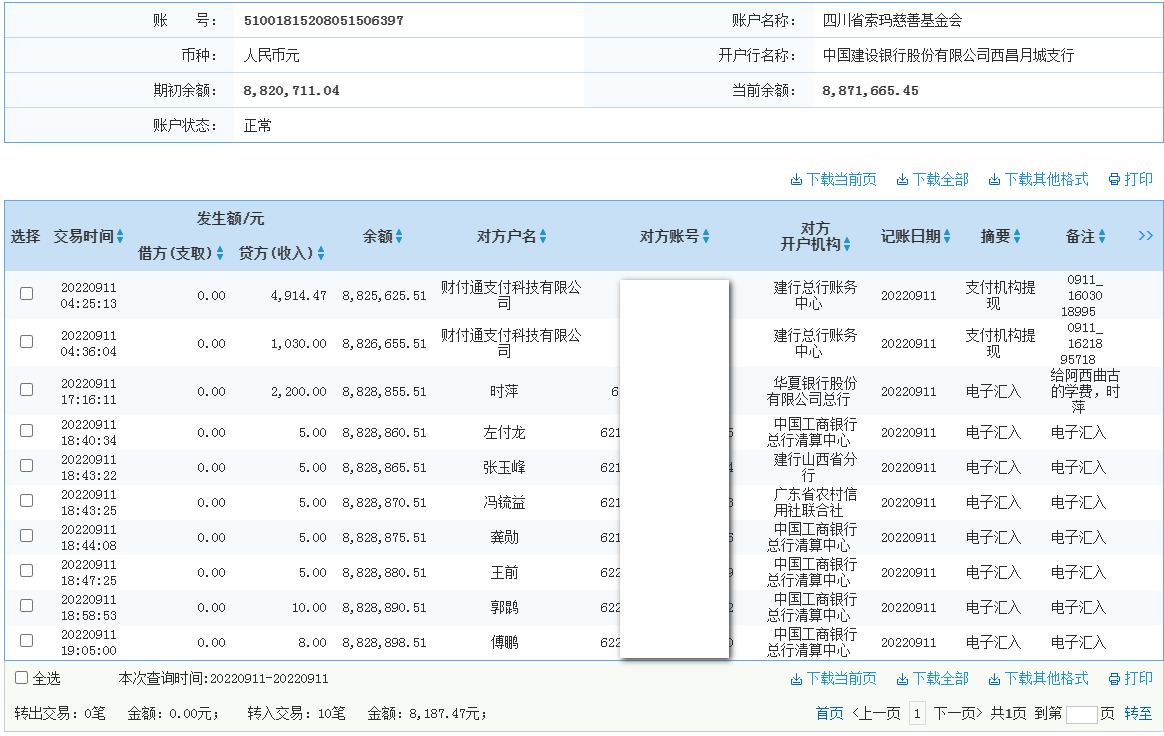Image resolution: width=1164 pixels, height=736 pixels.
Task: Click account number 51001815208051506397
Action: (x=324, y=21)
